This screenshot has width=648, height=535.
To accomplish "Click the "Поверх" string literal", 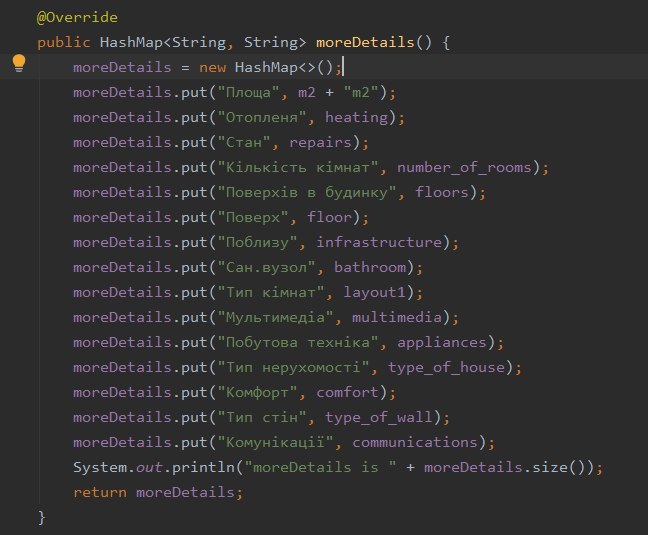I will 253,217.
